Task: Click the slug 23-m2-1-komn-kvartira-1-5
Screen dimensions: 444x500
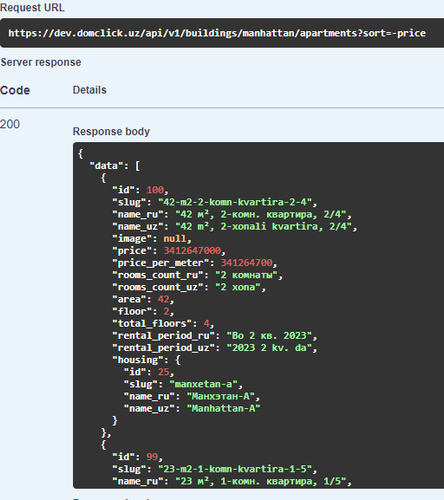Action: click(235, 469)
